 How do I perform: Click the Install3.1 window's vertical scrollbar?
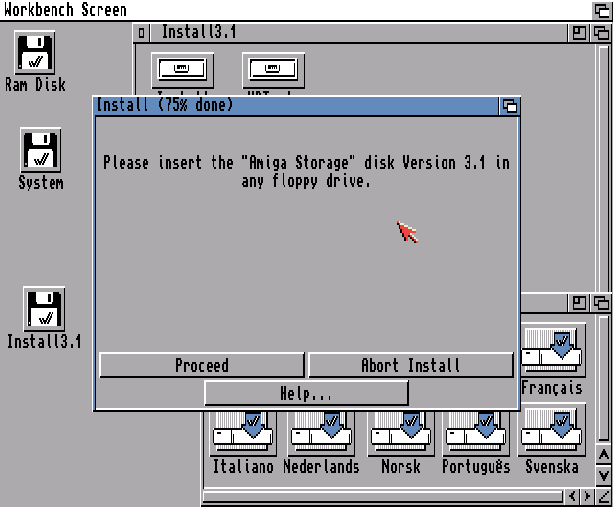coord(603,168)
